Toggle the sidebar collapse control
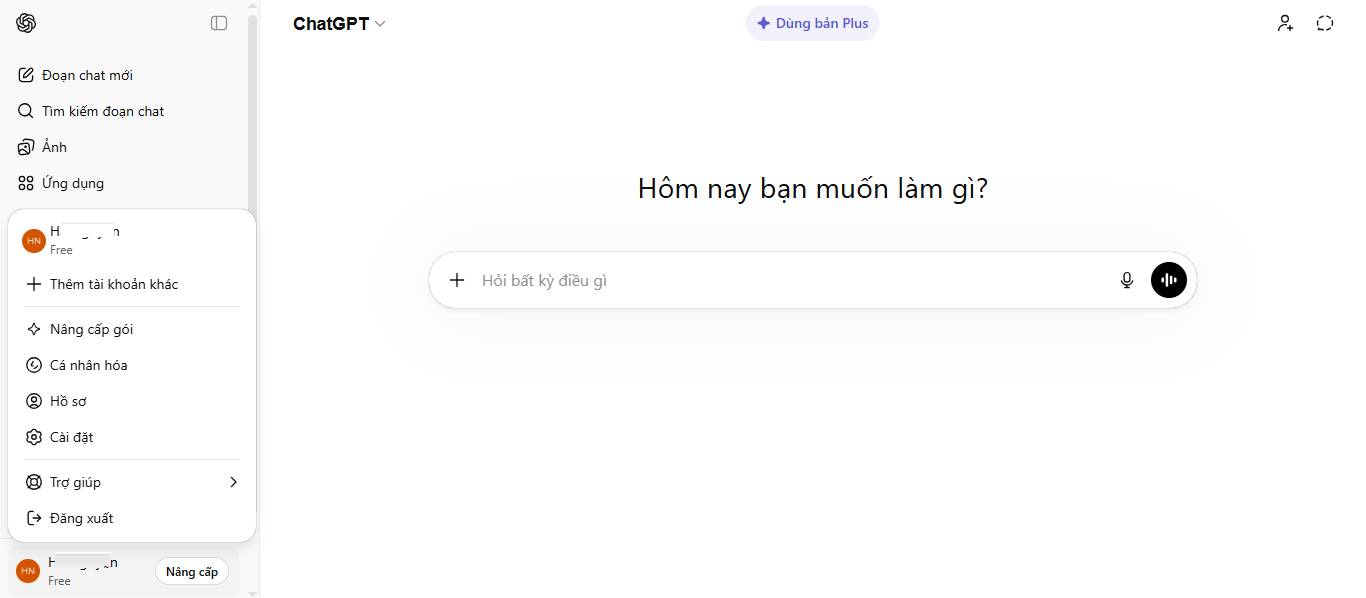The image size is (1366, 598). point(219,22)
